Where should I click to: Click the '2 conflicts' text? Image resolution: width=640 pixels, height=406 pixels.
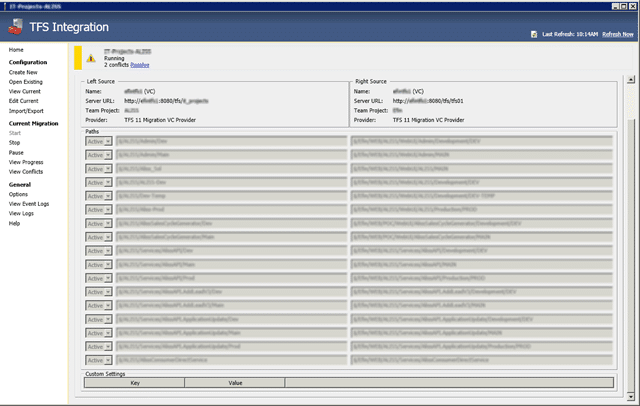[116, 65]
